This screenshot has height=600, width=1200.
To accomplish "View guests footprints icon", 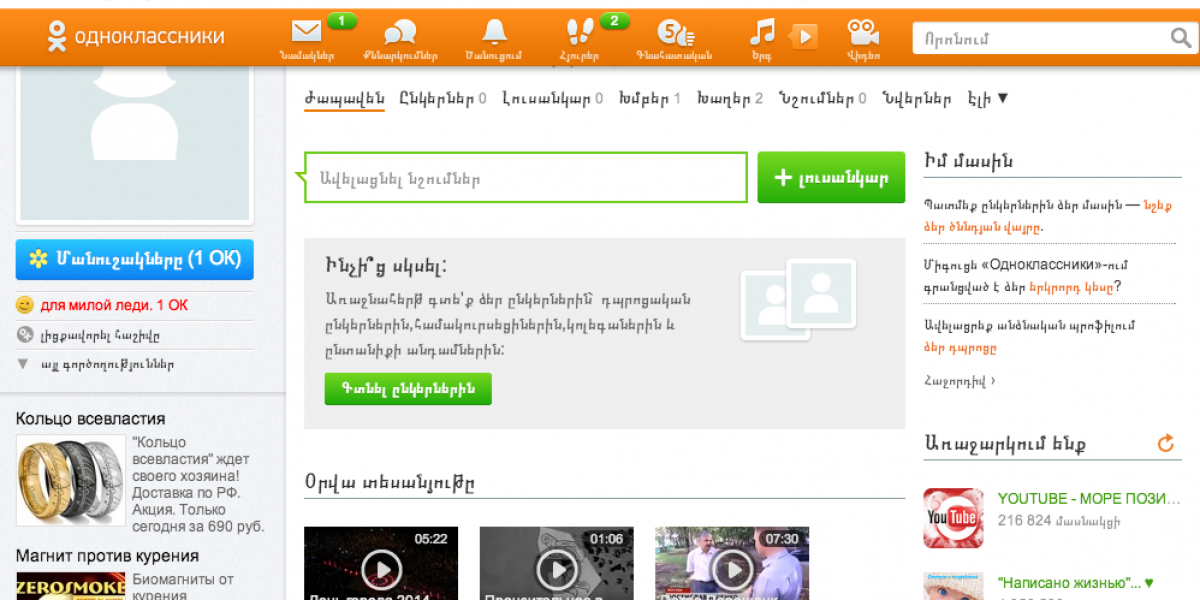I will pyautogui.click(x=580, y=32).
